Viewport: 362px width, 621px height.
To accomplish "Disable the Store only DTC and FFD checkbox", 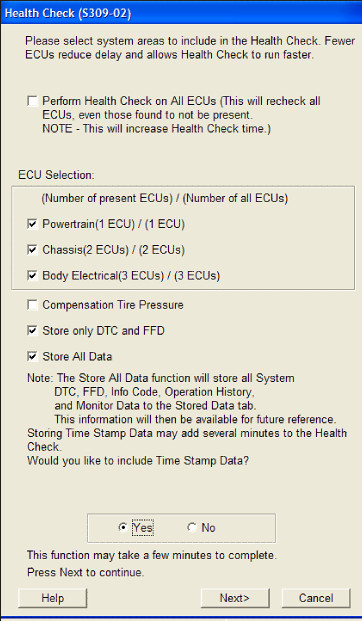I will pos(32,331).
